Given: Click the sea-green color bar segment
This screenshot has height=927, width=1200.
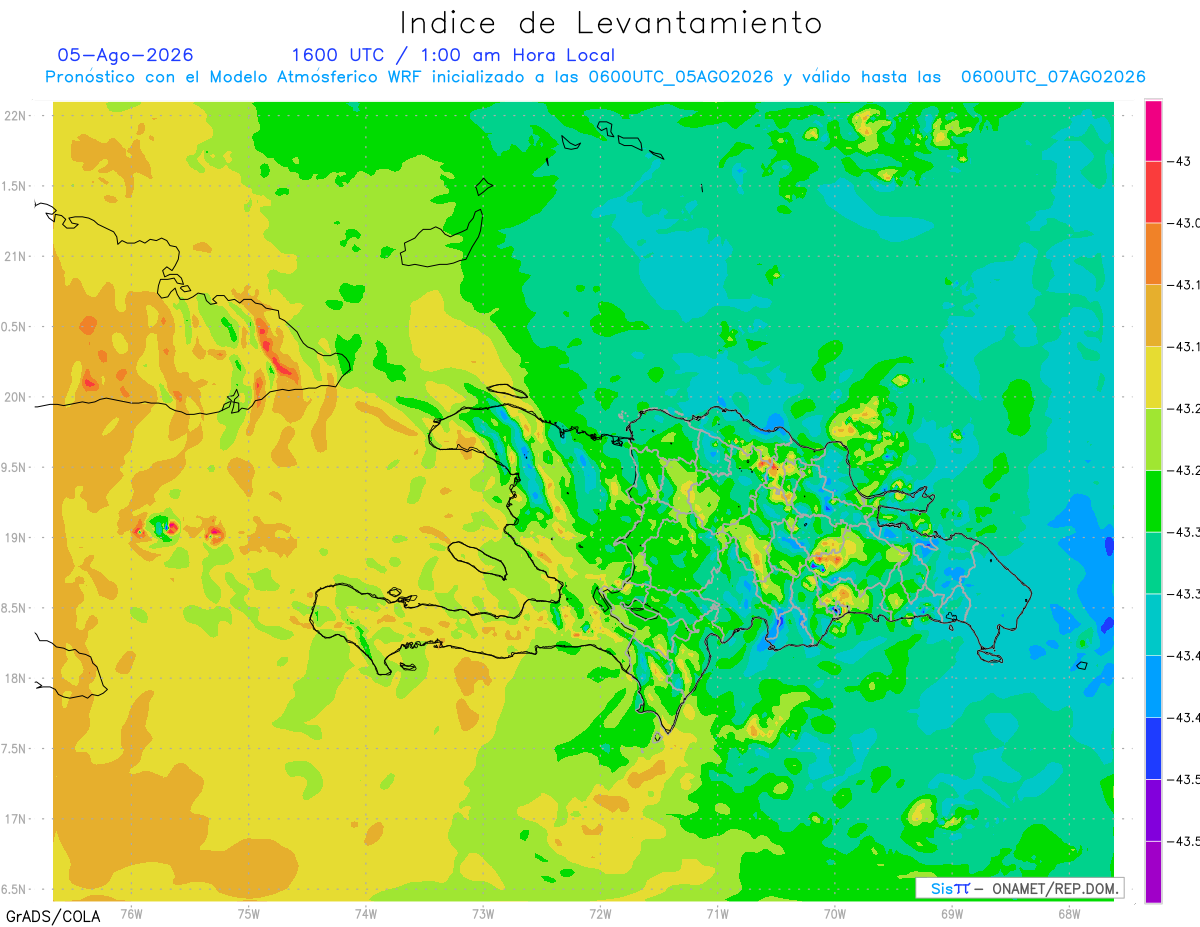Looking at the screenshot, I should [x=1153, y=563].
